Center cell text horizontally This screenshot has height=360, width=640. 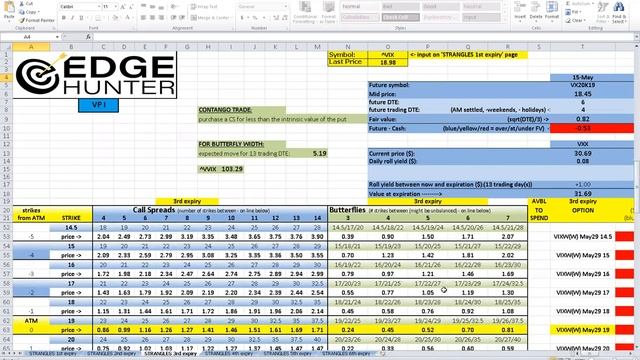(x=152, y=18)
